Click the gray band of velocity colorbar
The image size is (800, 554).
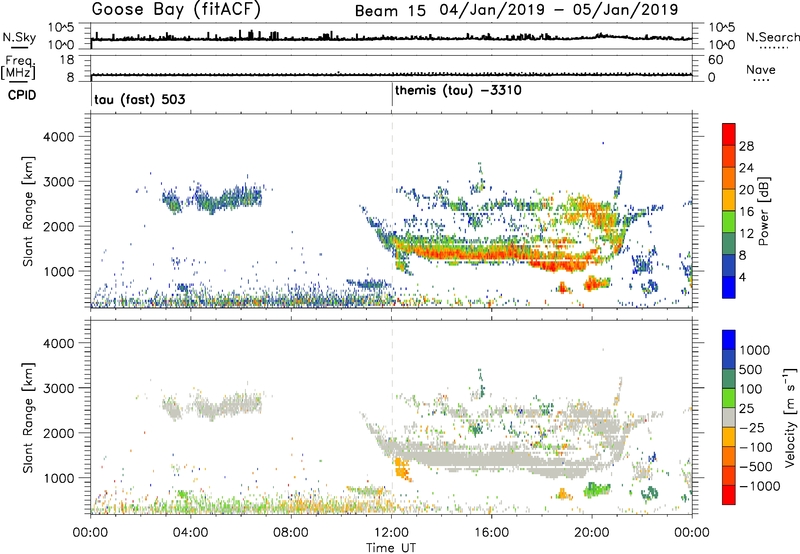click(729, 417)
